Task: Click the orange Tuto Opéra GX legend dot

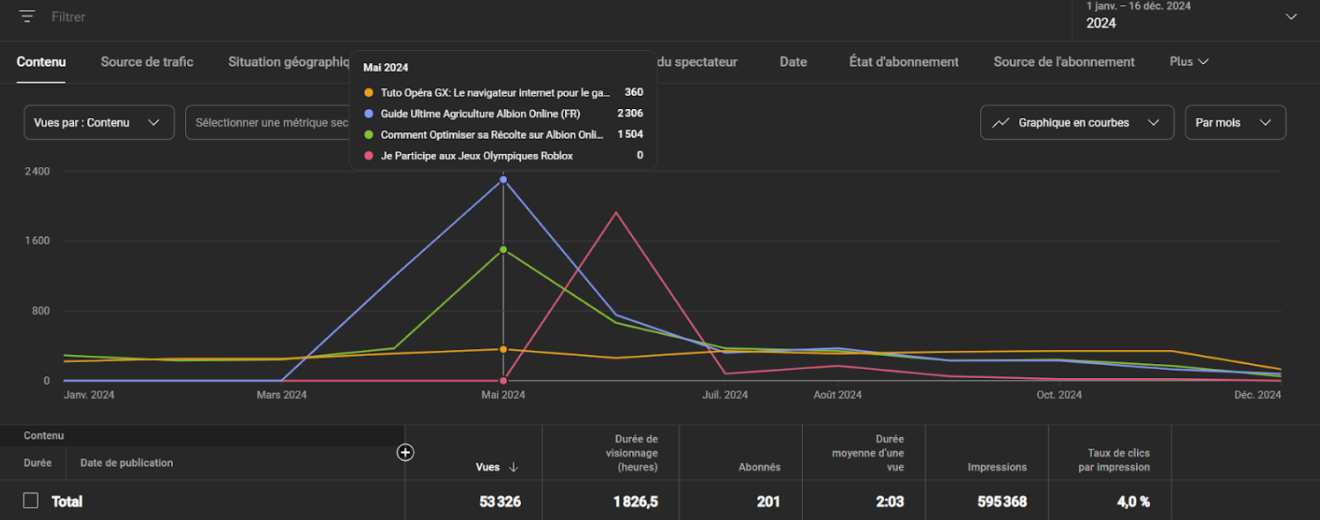Action: (x=369, y=92)
